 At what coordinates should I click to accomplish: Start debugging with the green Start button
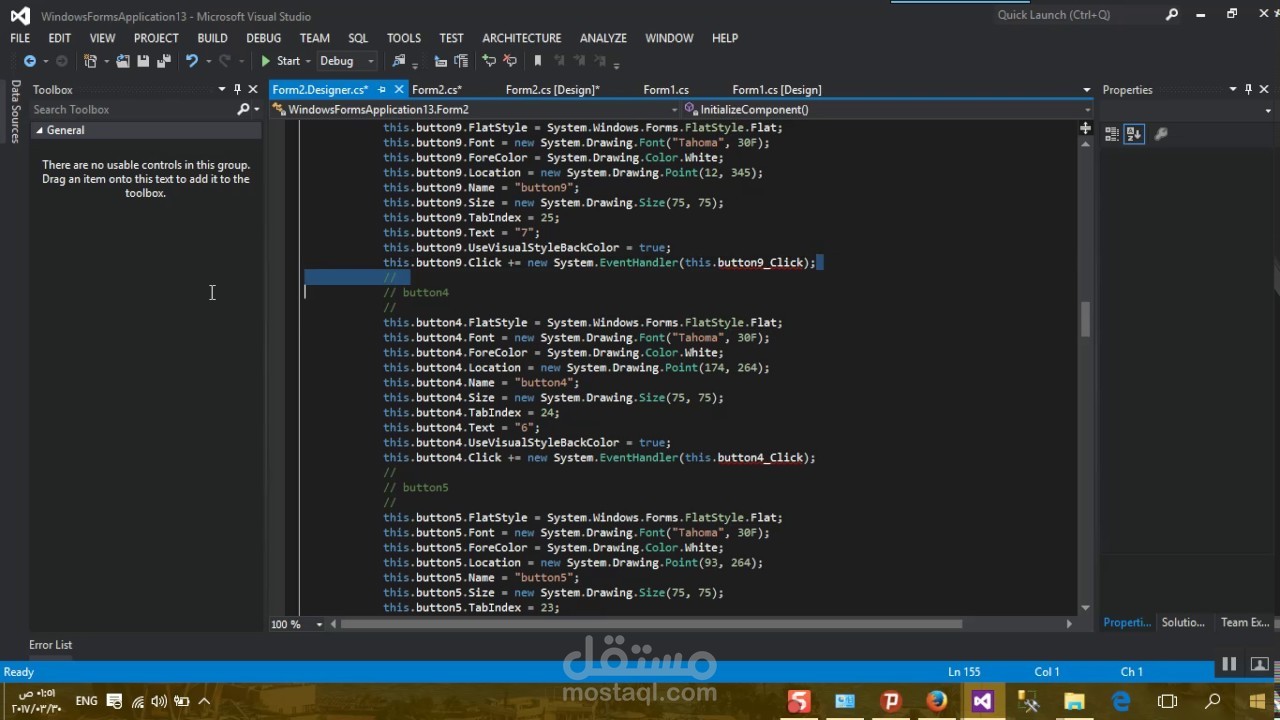click(280, 61)
